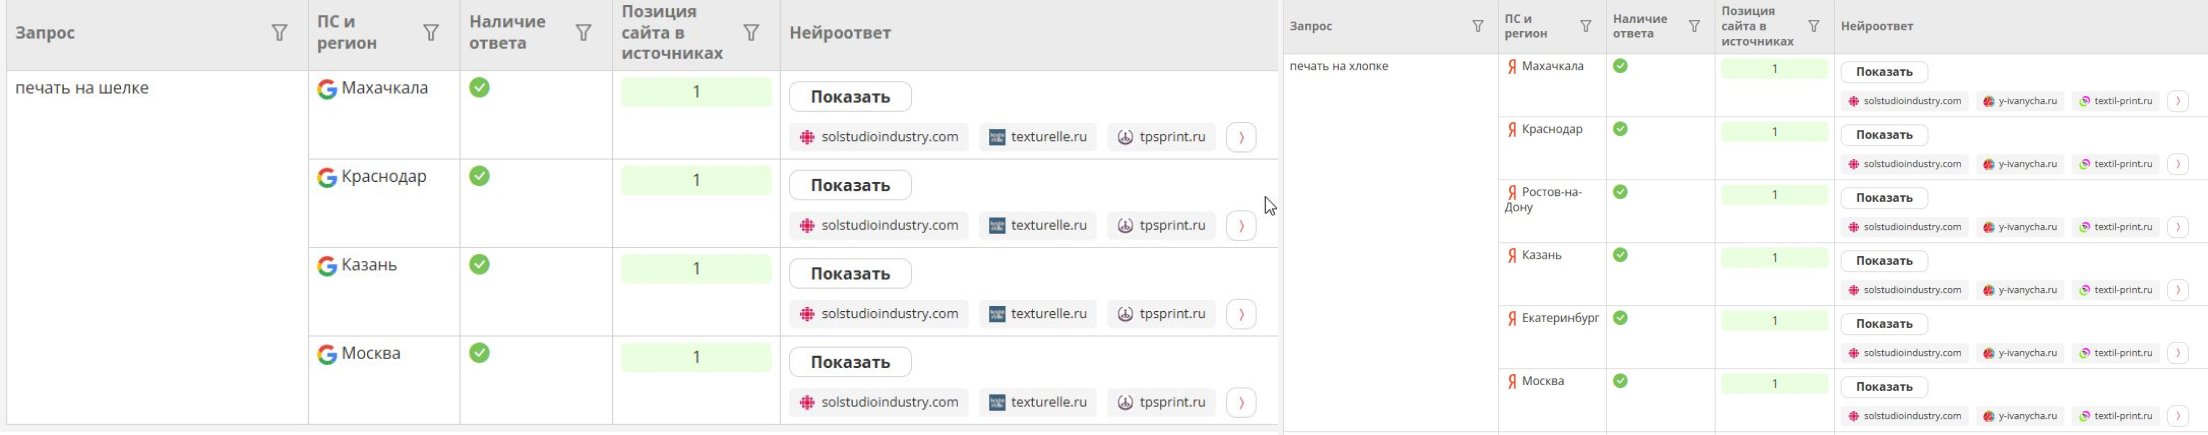This screenshot has height=435, width=2208.
Task: Click the Yandex icon beside Екатеринбург
Action: (x=1512, y=319)
